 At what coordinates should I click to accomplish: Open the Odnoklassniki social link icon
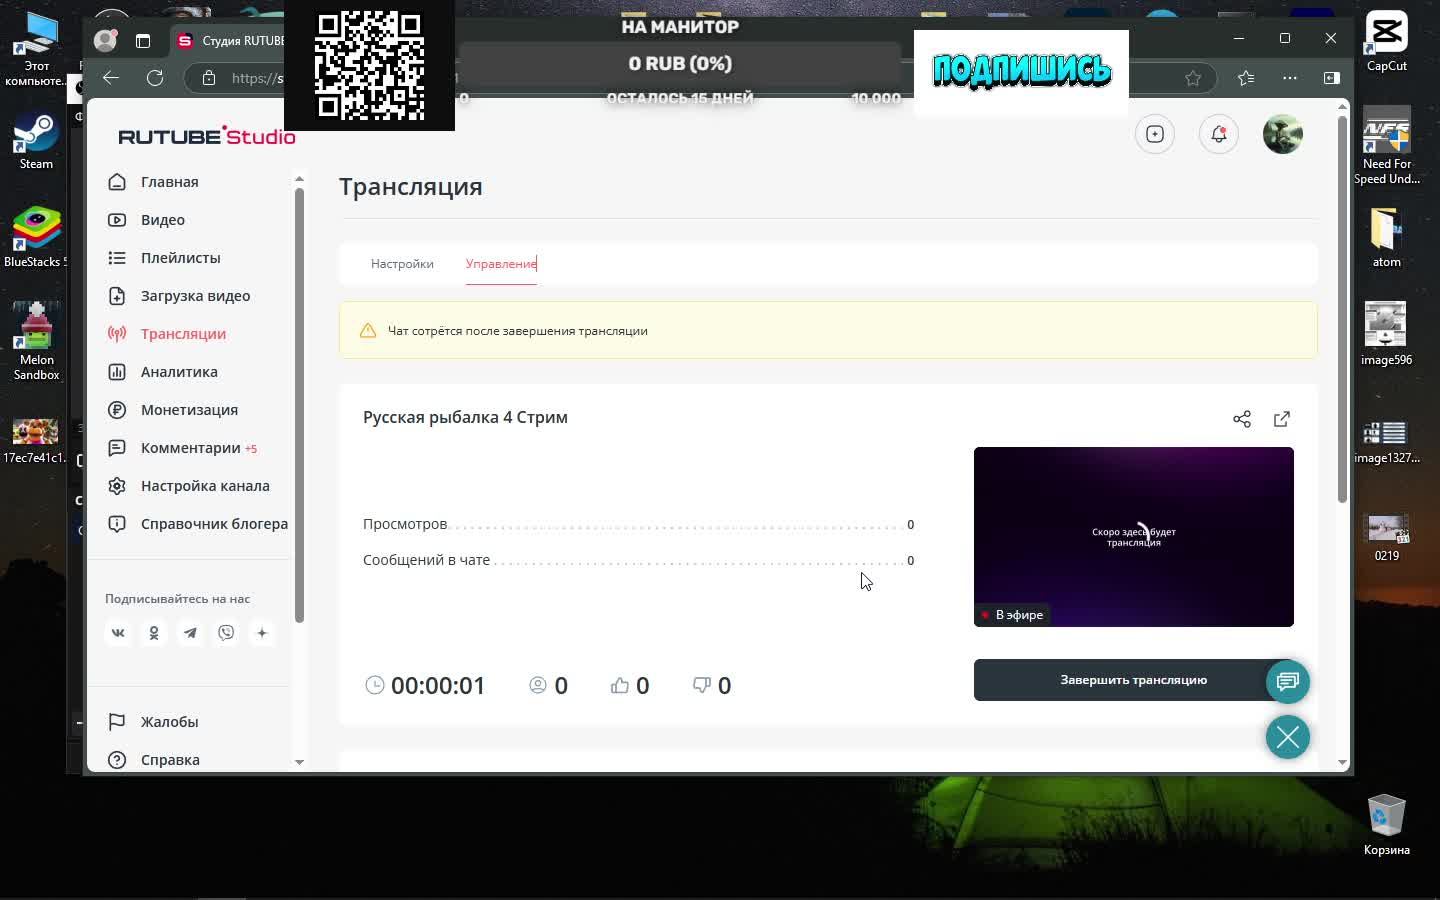154,633
